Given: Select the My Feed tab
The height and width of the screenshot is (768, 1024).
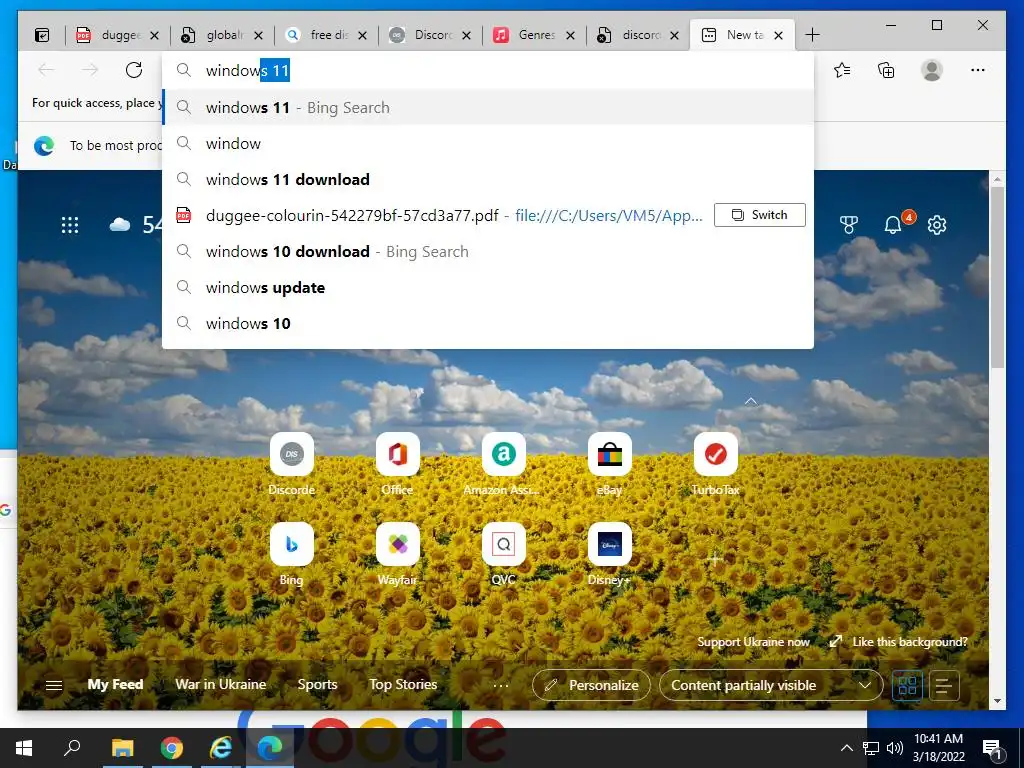Looking at the screenshot, I should 115,684.
